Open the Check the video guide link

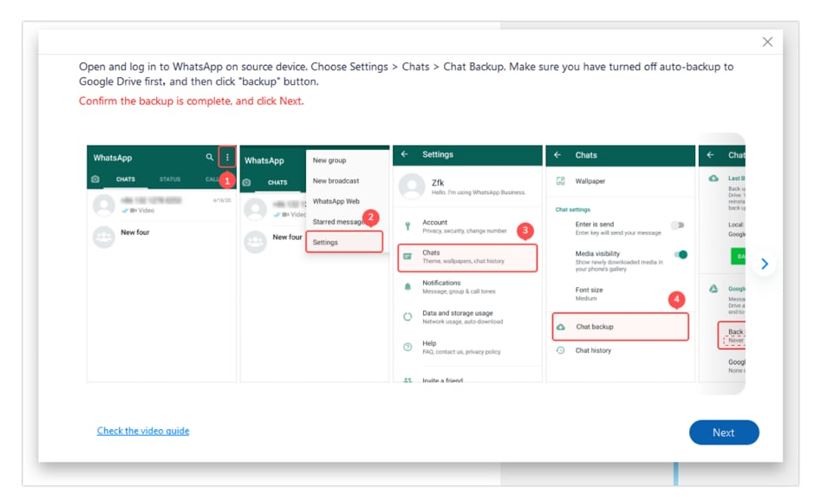pyautogui.click(x=143, y=431)
